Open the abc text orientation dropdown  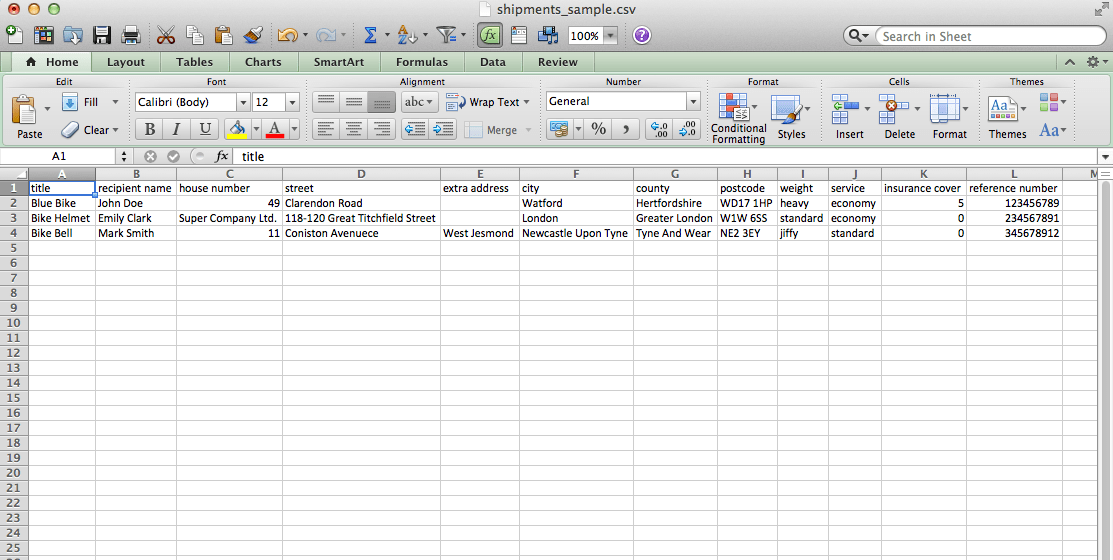(420, 102)
